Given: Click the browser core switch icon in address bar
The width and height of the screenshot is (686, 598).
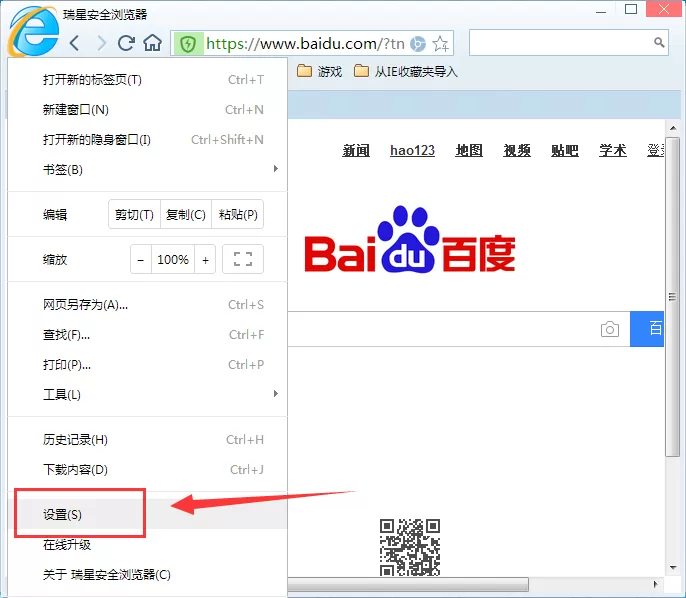Looking at the screenshot, I should 418,44.
